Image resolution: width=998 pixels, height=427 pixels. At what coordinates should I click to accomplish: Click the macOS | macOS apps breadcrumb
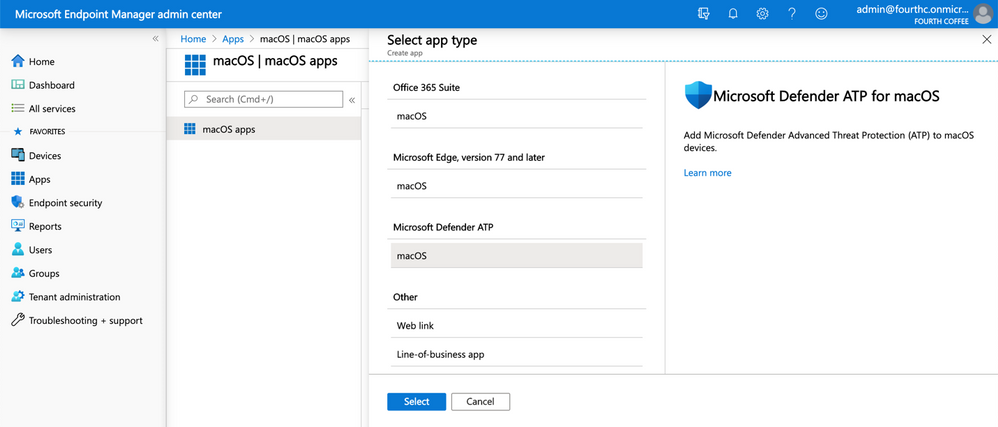coord(305,39)
